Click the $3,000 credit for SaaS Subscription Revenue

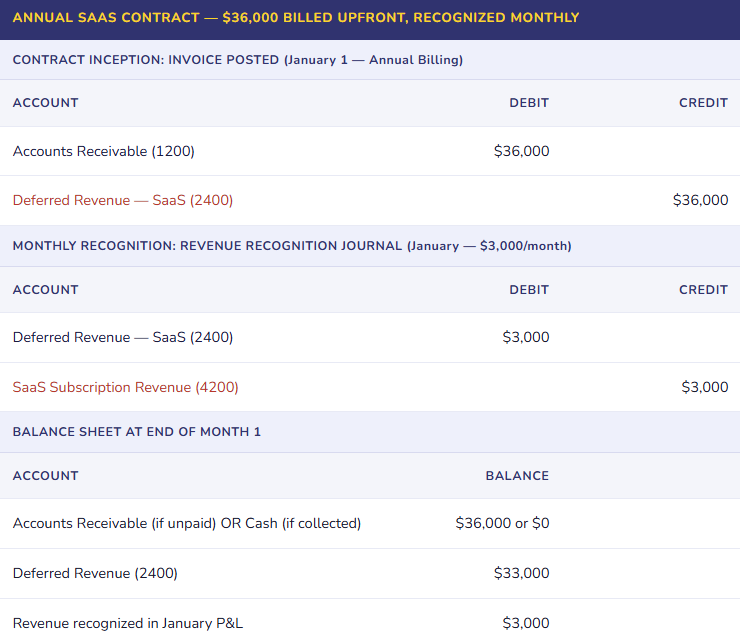704,387
